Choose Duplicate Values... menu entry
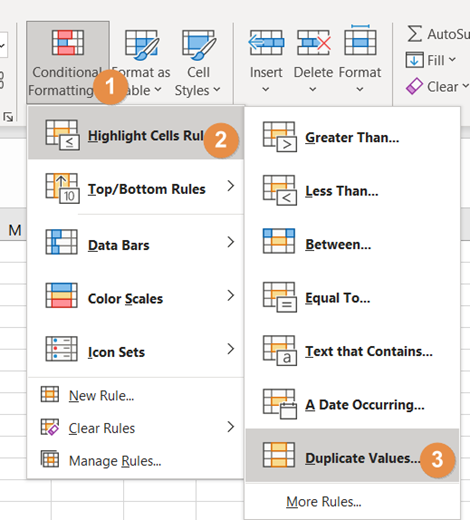 click(353, 455)
